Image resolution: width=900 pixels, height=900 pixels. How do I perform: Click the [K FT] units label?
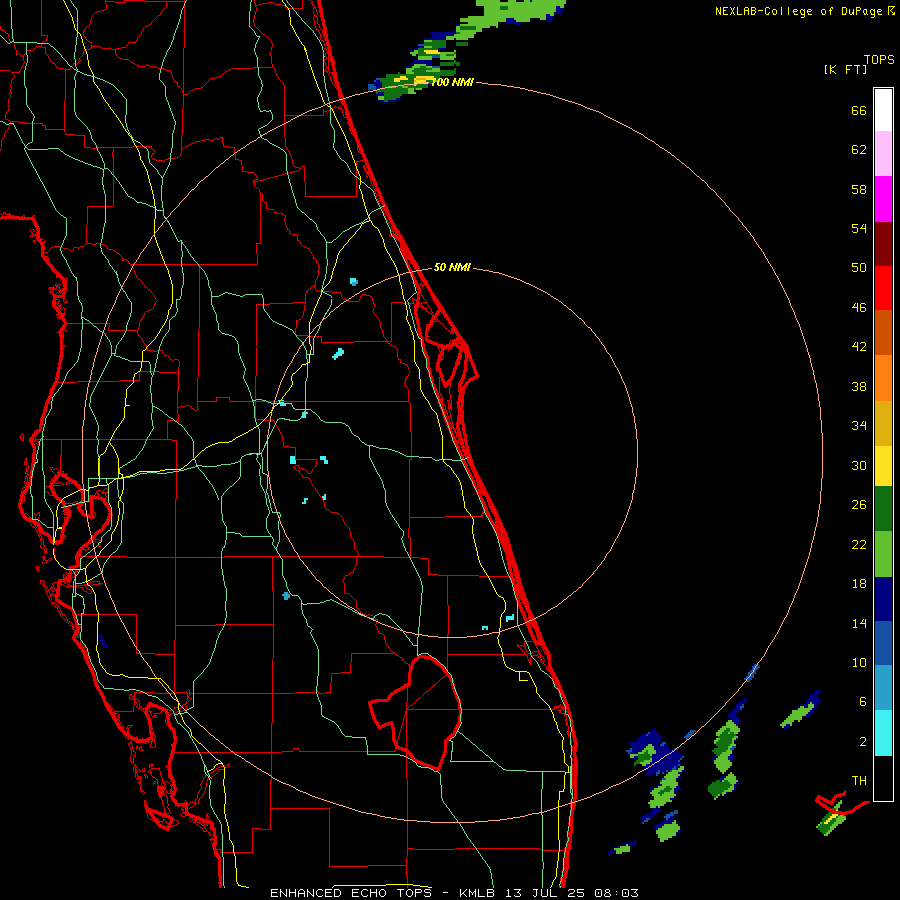point(845,69)
